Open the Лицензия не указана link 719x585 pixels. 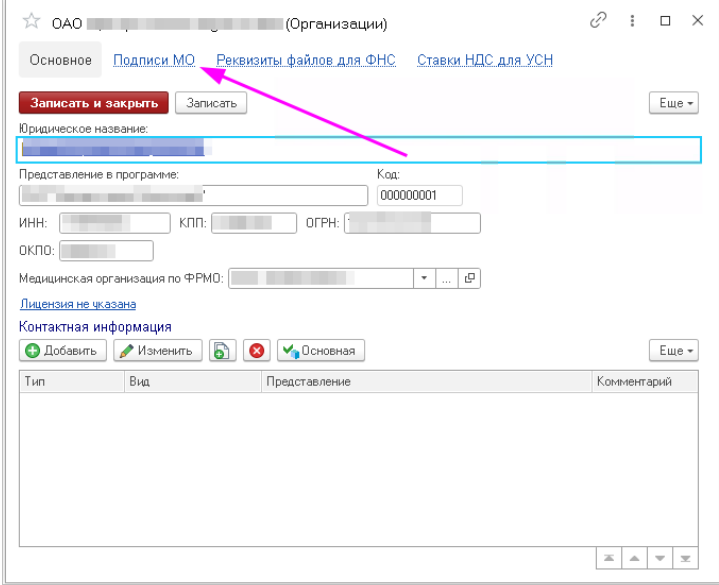[78, 304]
